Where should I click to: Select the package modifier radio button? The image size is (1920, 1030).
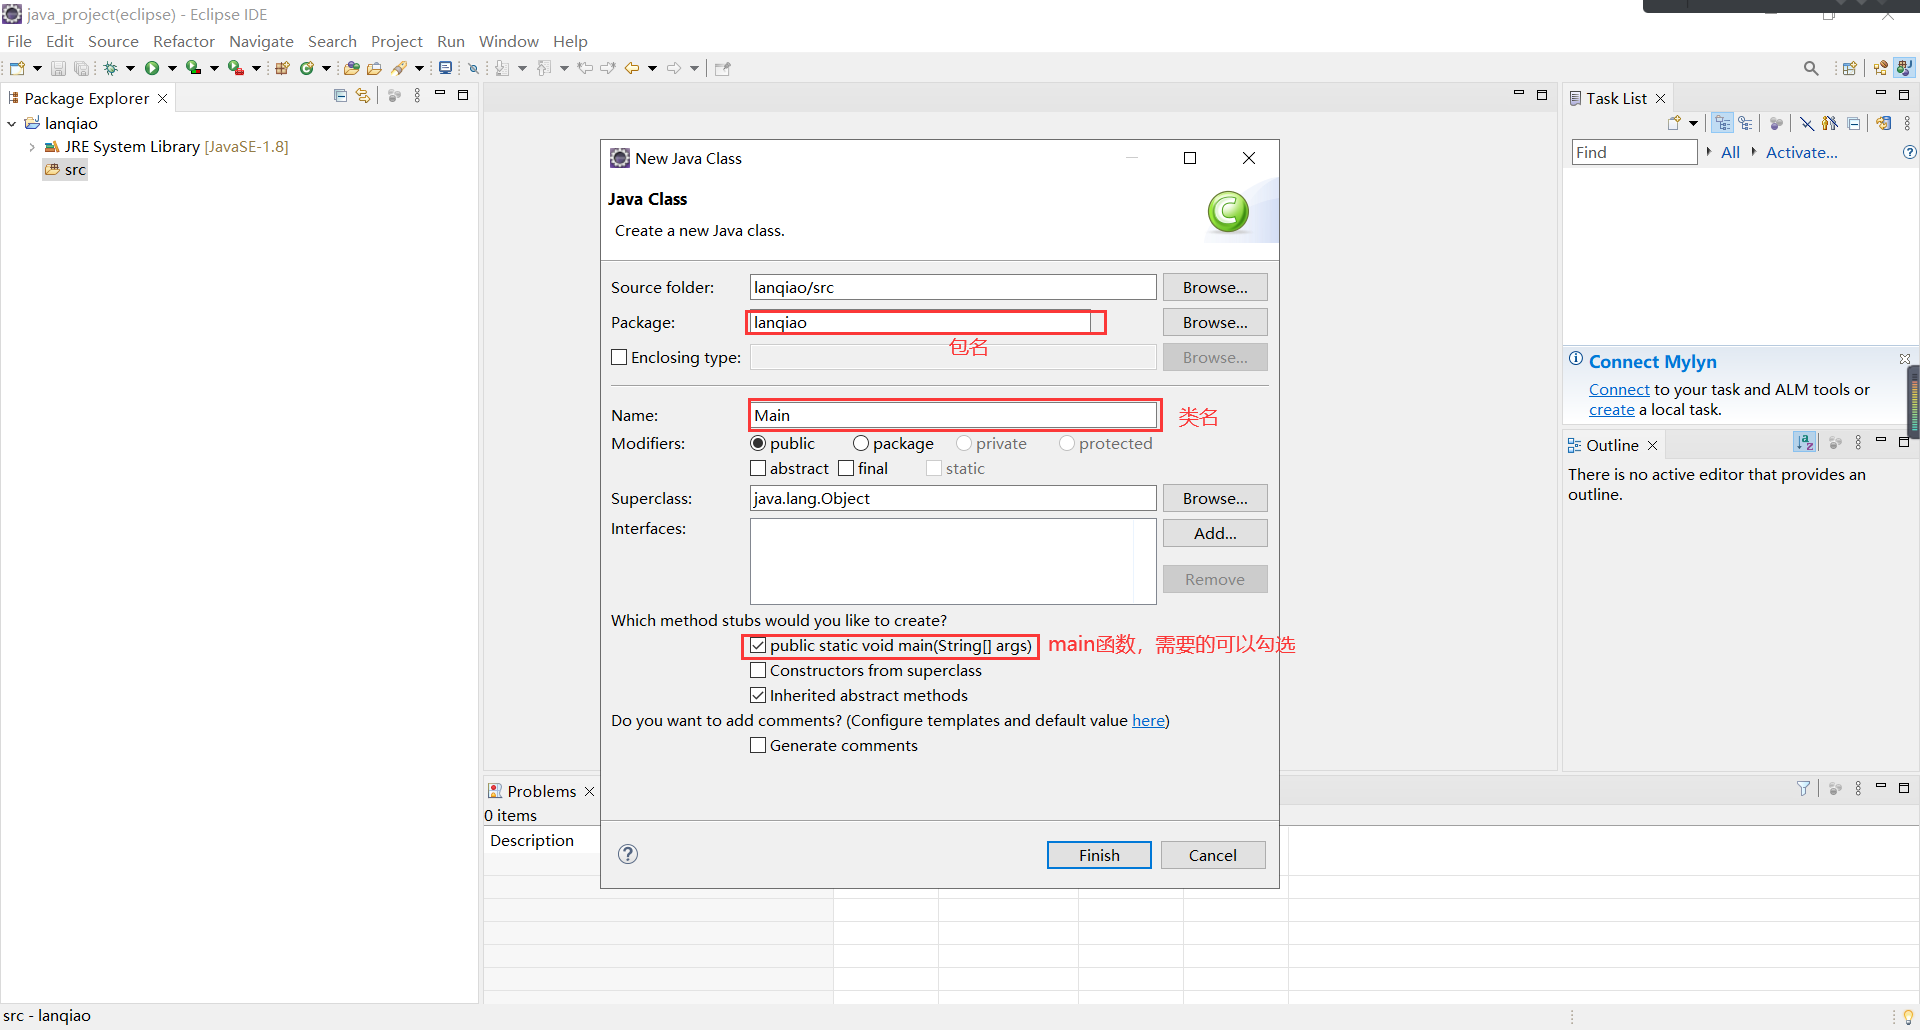coord(860,443)
